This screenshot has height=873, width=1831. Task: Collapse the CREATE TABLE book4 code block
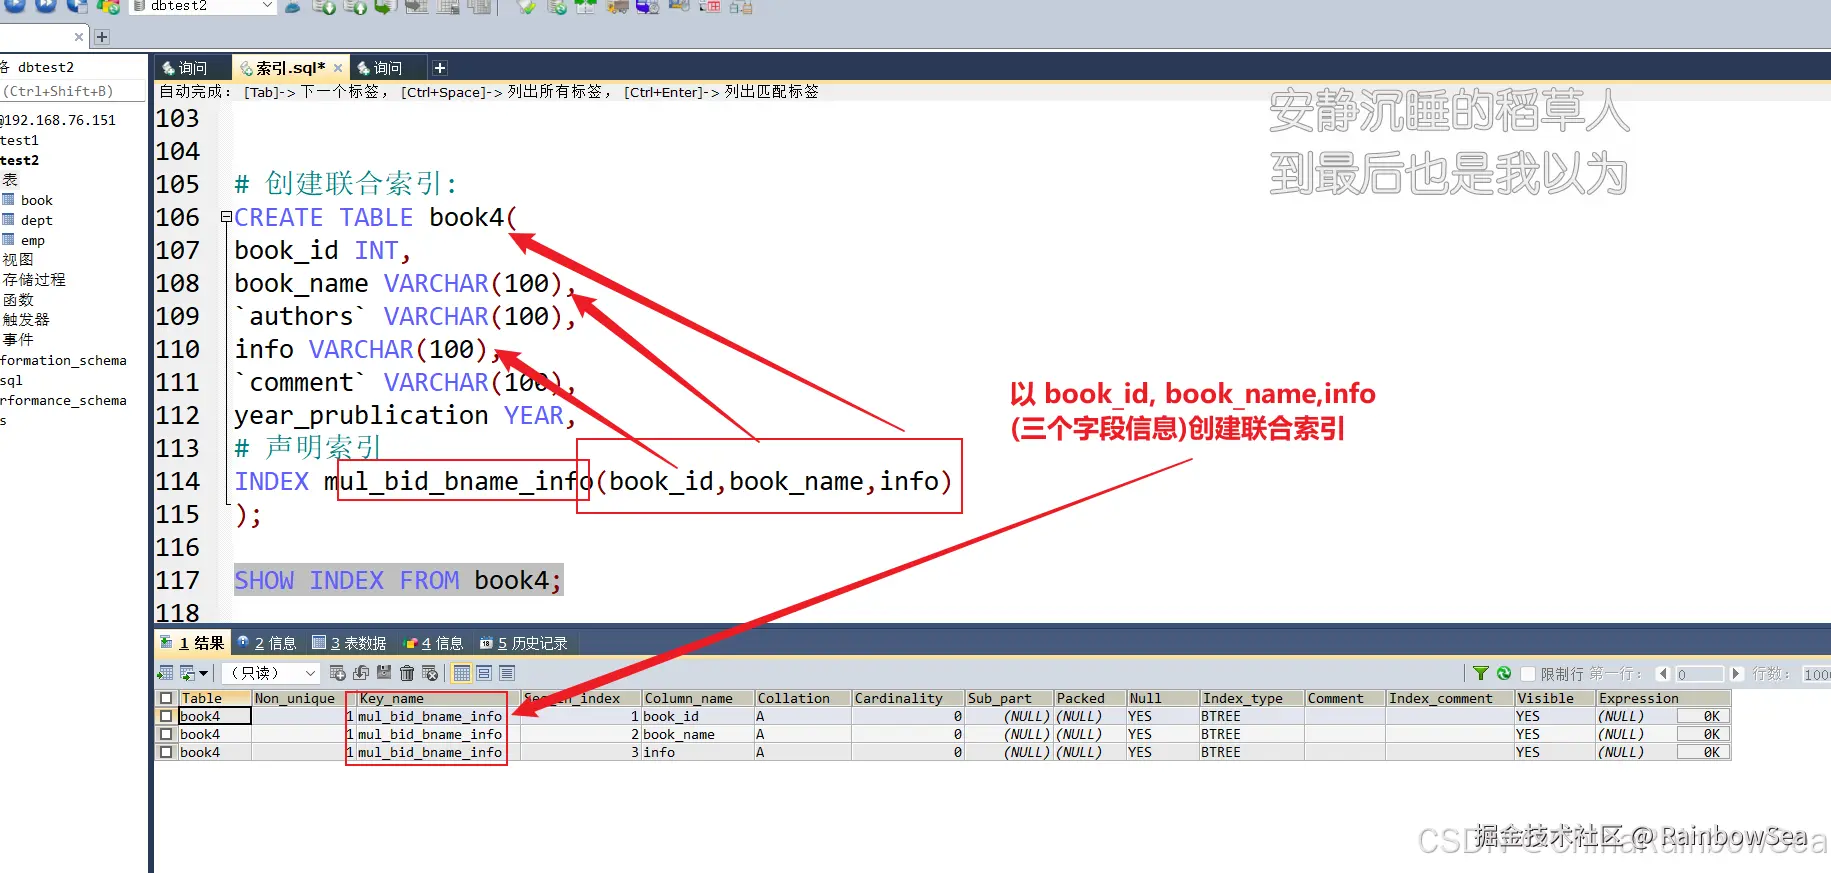[x=226, y=216]
